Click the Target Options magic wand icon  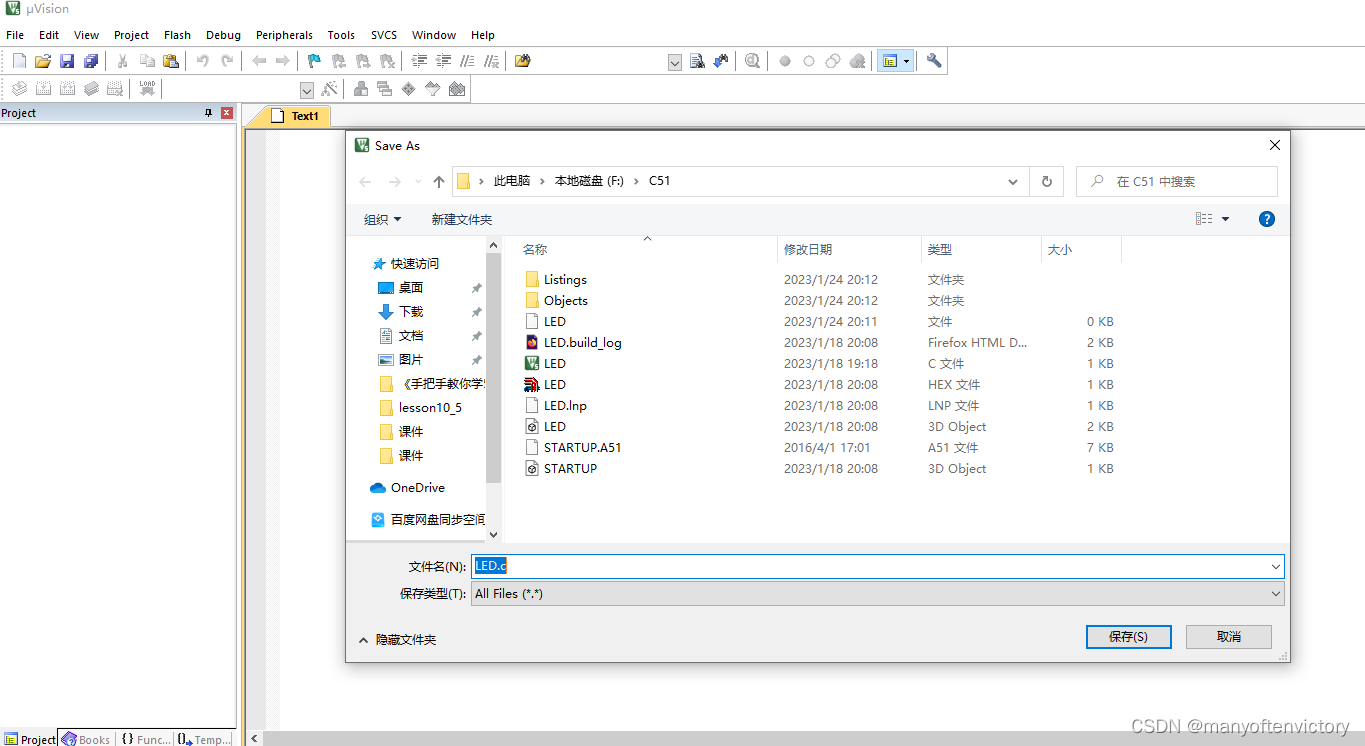[329, 89]
